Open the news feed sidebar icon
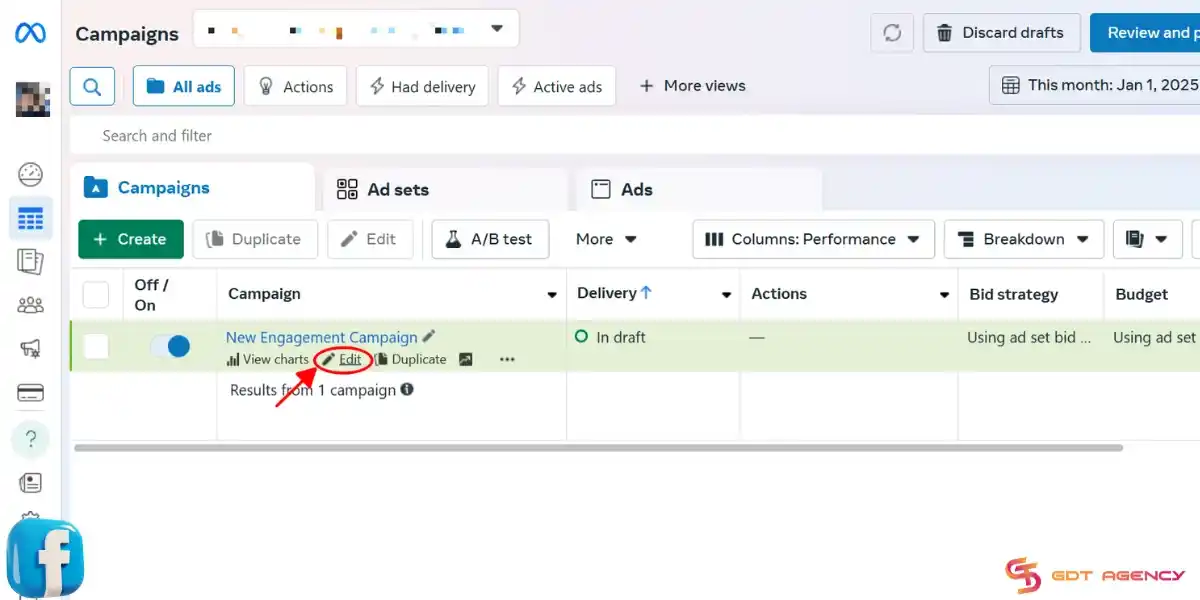This screenshot has width=1200, height=600. (x=31, y=483)
